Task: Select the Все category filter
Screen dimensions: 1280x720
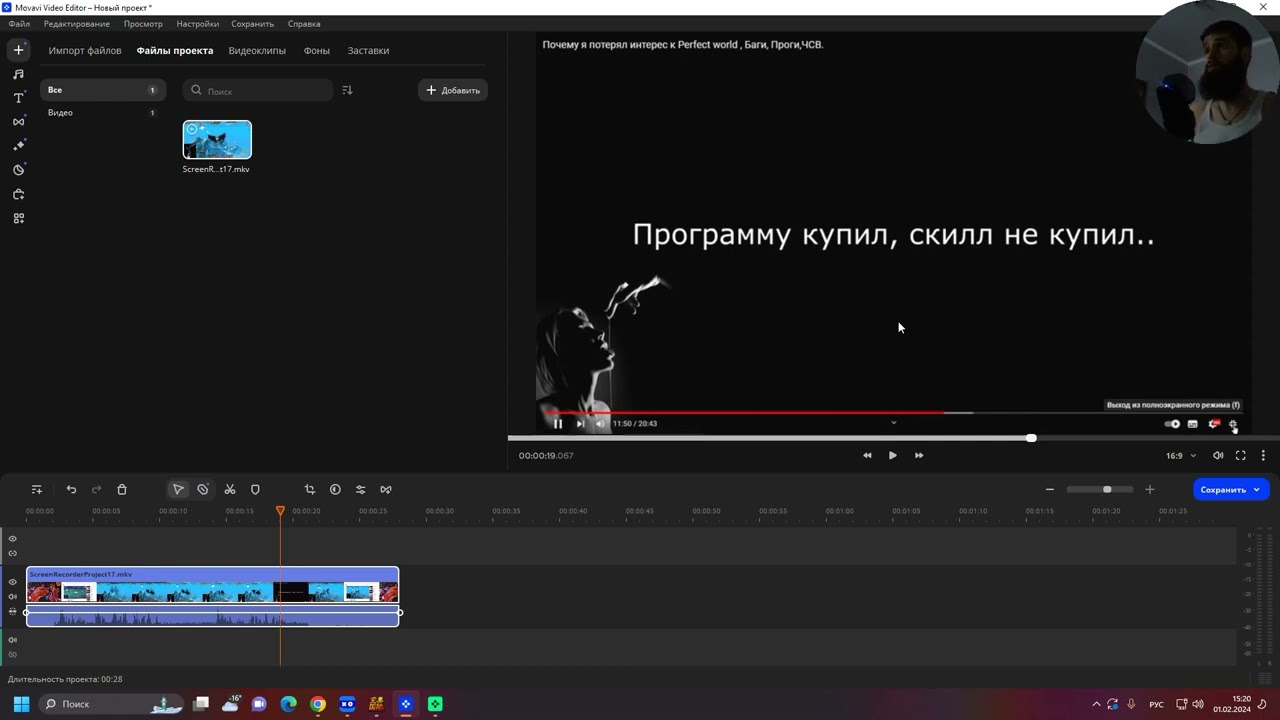Action: tap(102, 90)
